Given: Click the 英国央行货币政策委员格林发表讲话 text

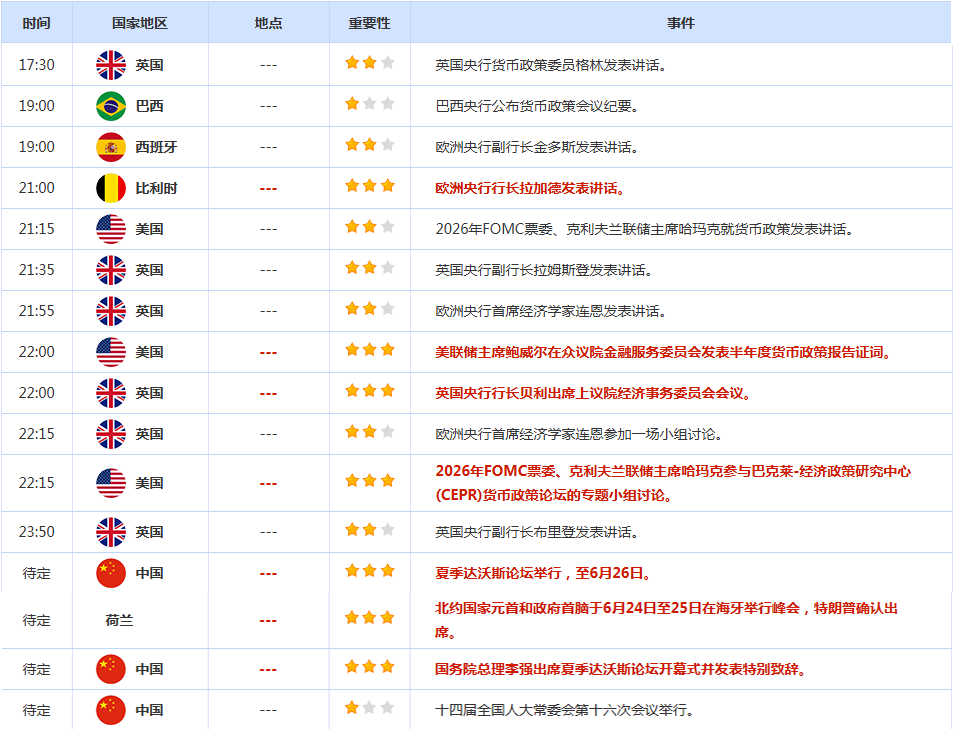Looking at the screenshot, I should (x=551, y=65).
